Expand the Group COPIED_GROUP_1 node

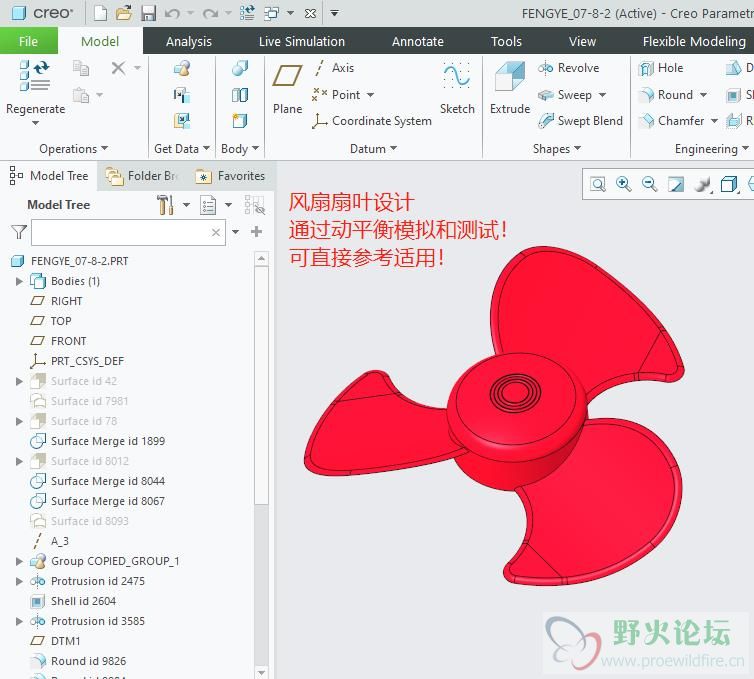click(x=19, y=561)
